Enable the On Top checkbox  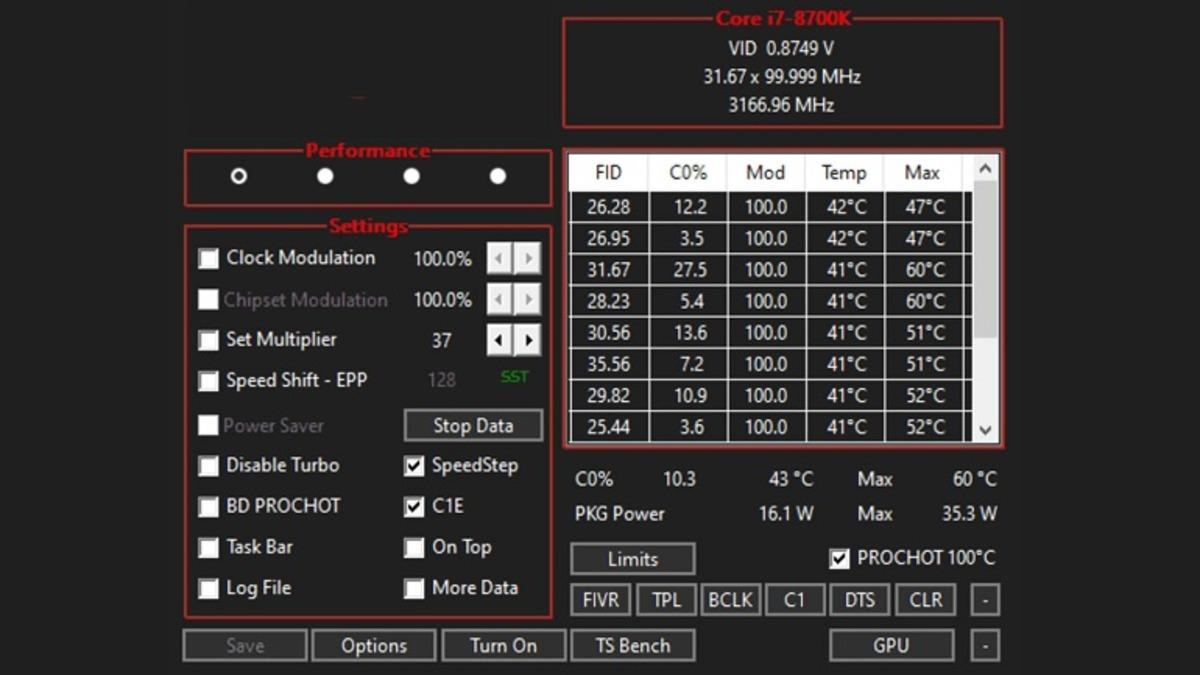click(x=413, y=547)
